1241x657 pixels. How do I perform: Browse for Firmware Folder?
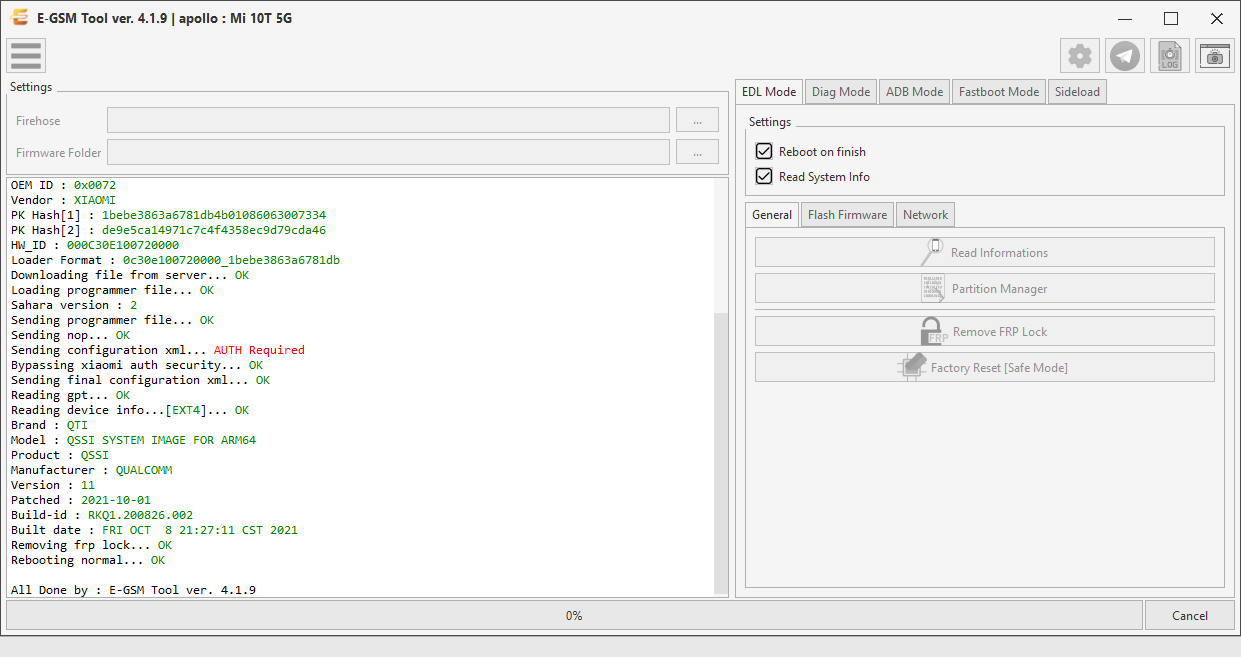(697, 152)
